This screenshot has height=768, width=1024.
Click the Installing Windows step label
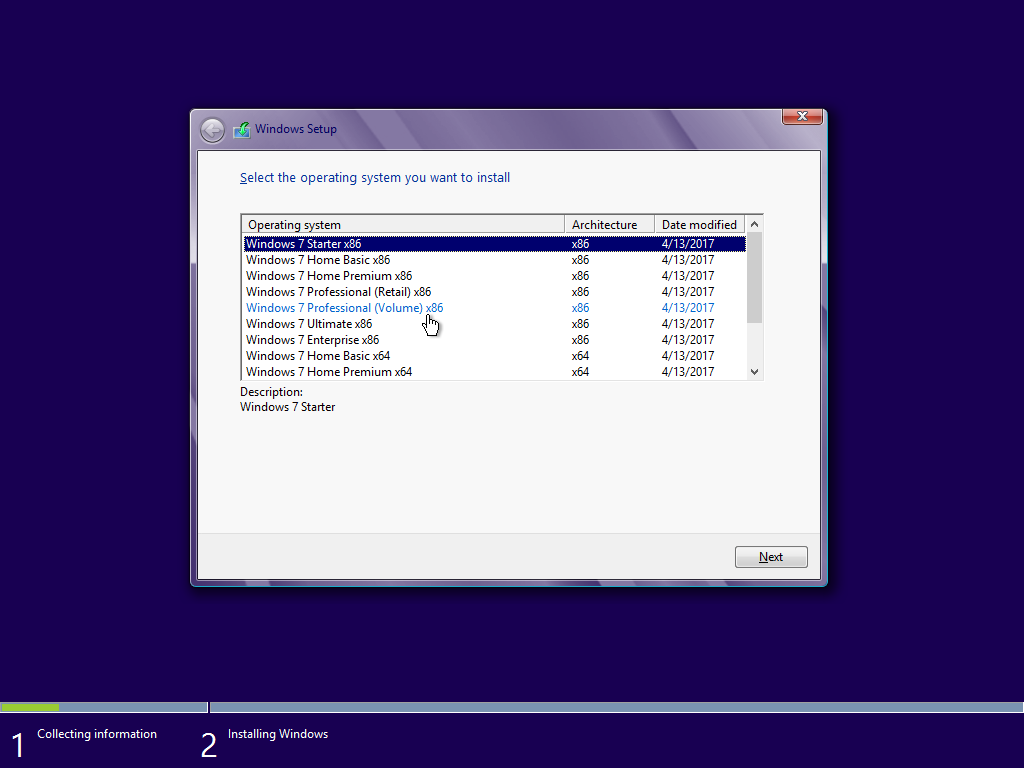tap(278, 734)
